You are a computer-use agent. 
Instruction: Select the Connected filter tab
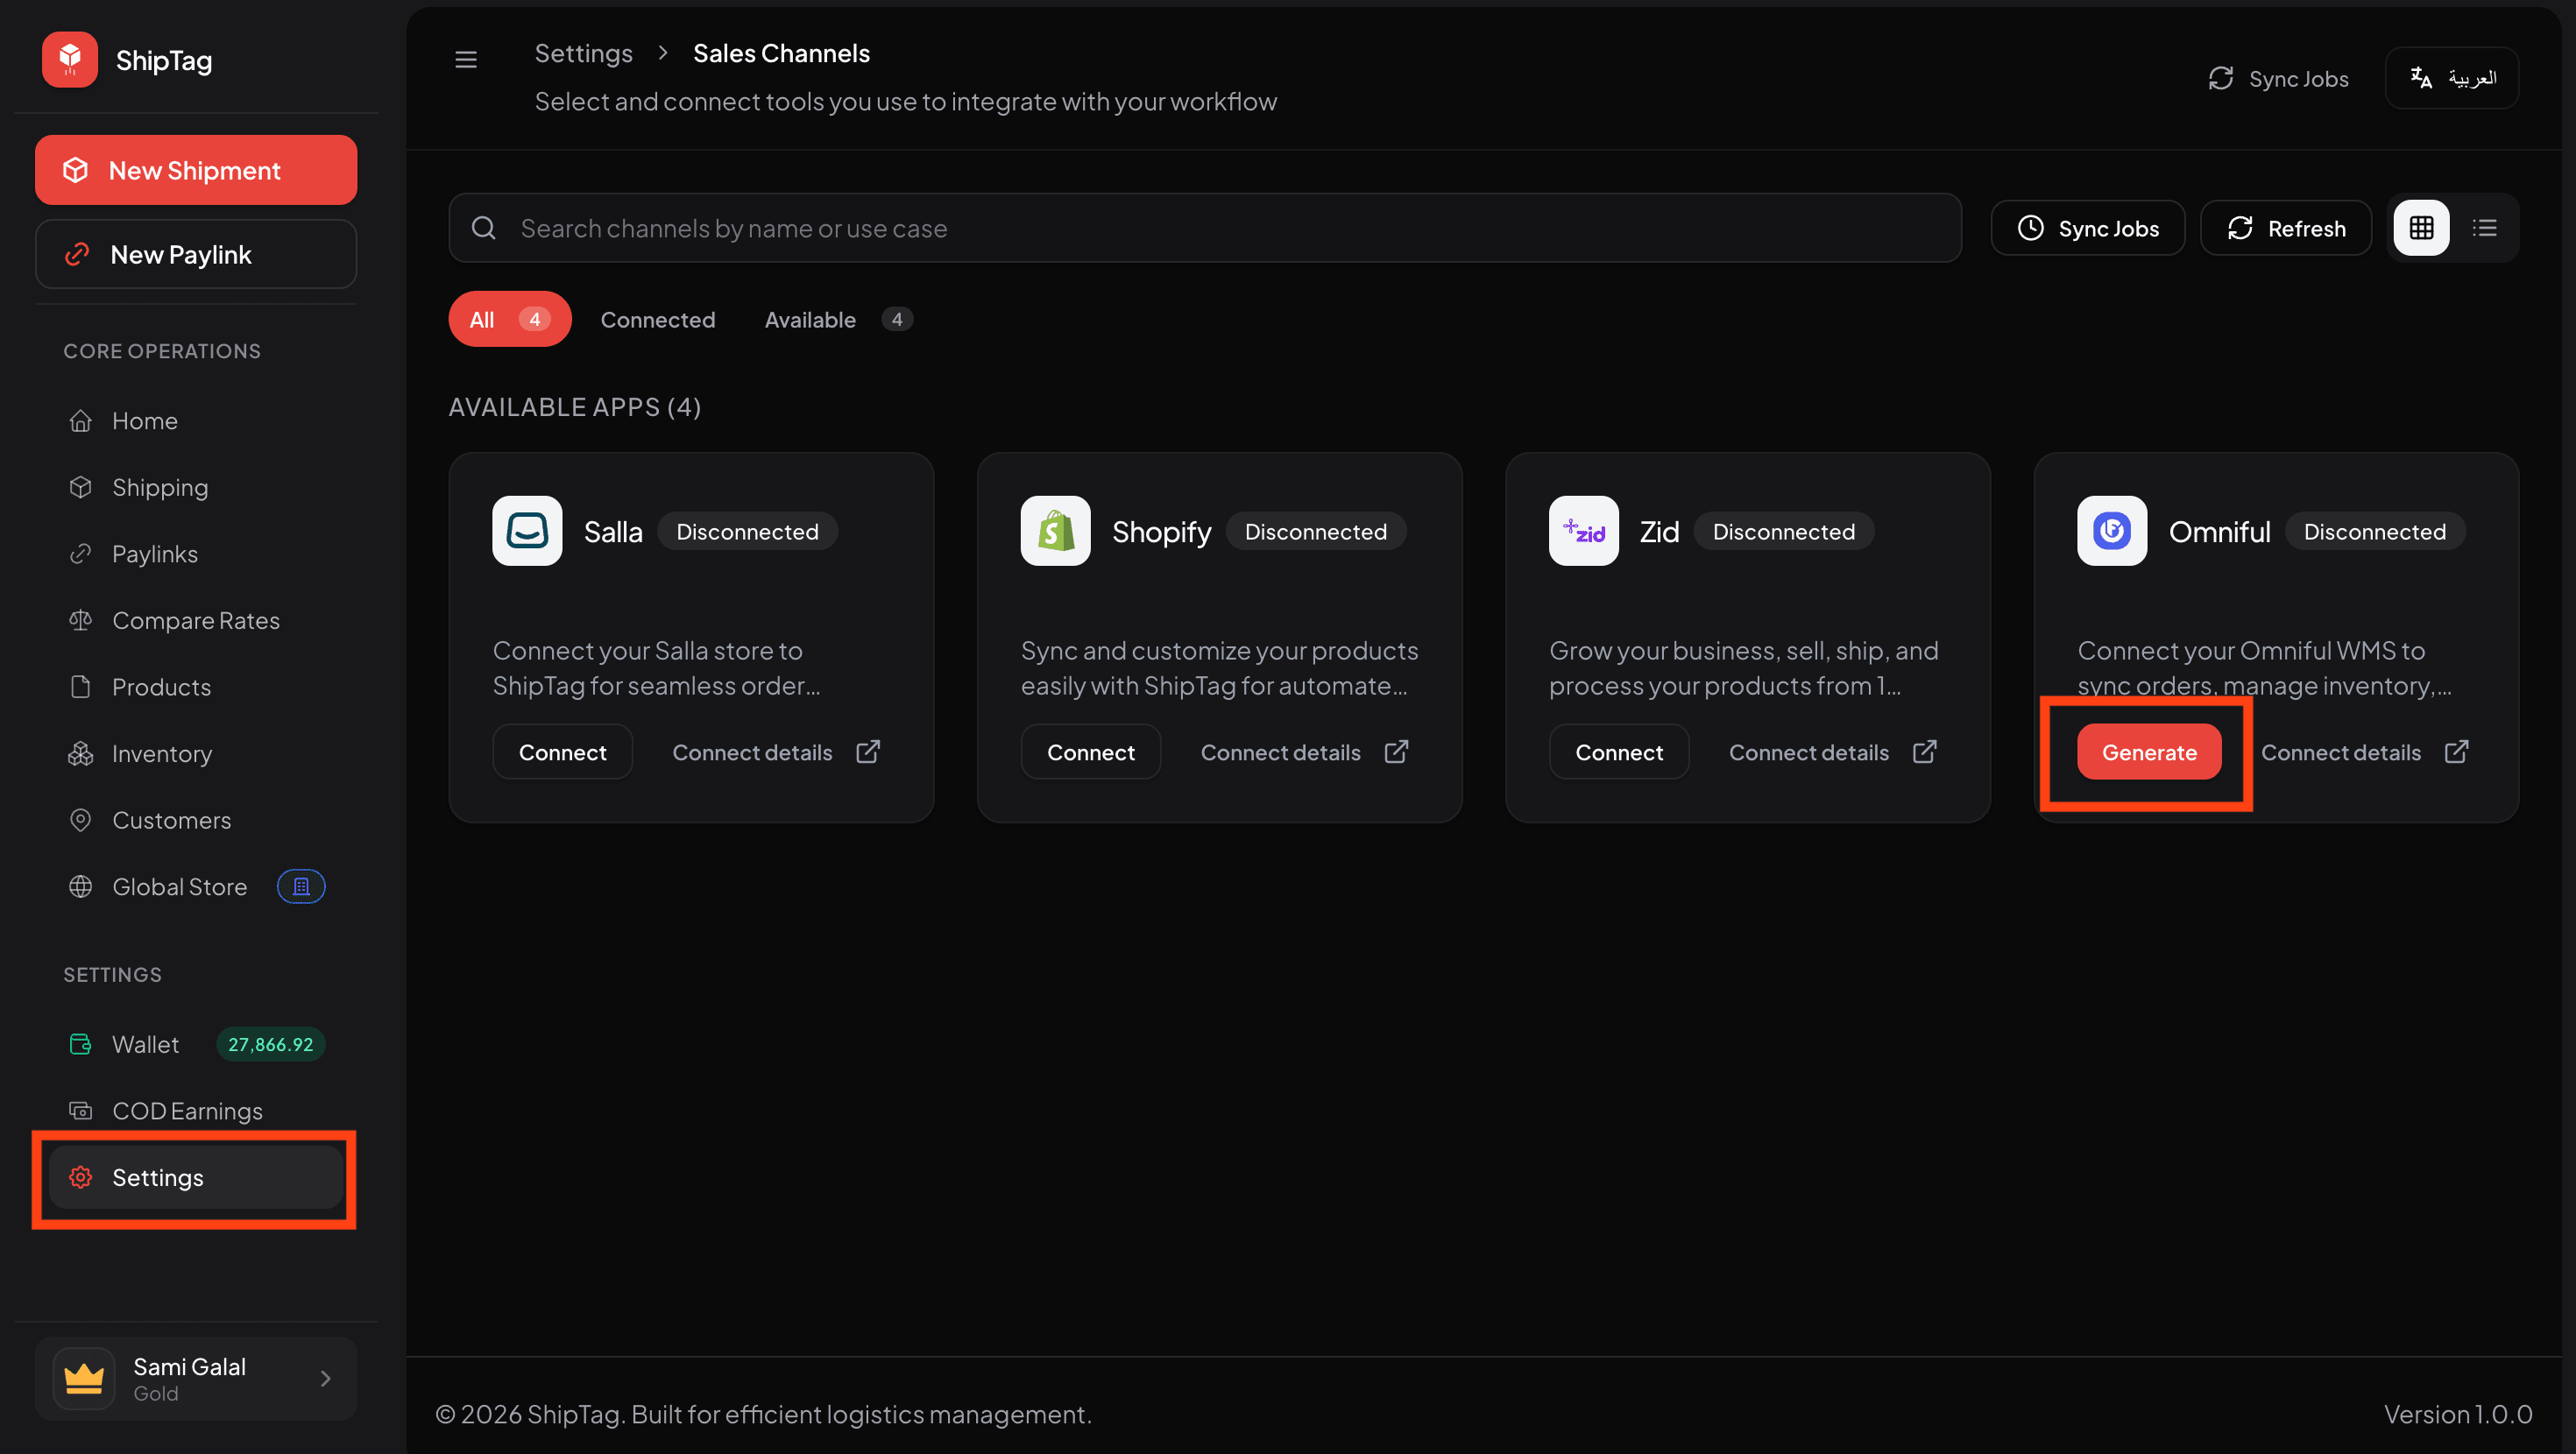[x=657, y=320]
